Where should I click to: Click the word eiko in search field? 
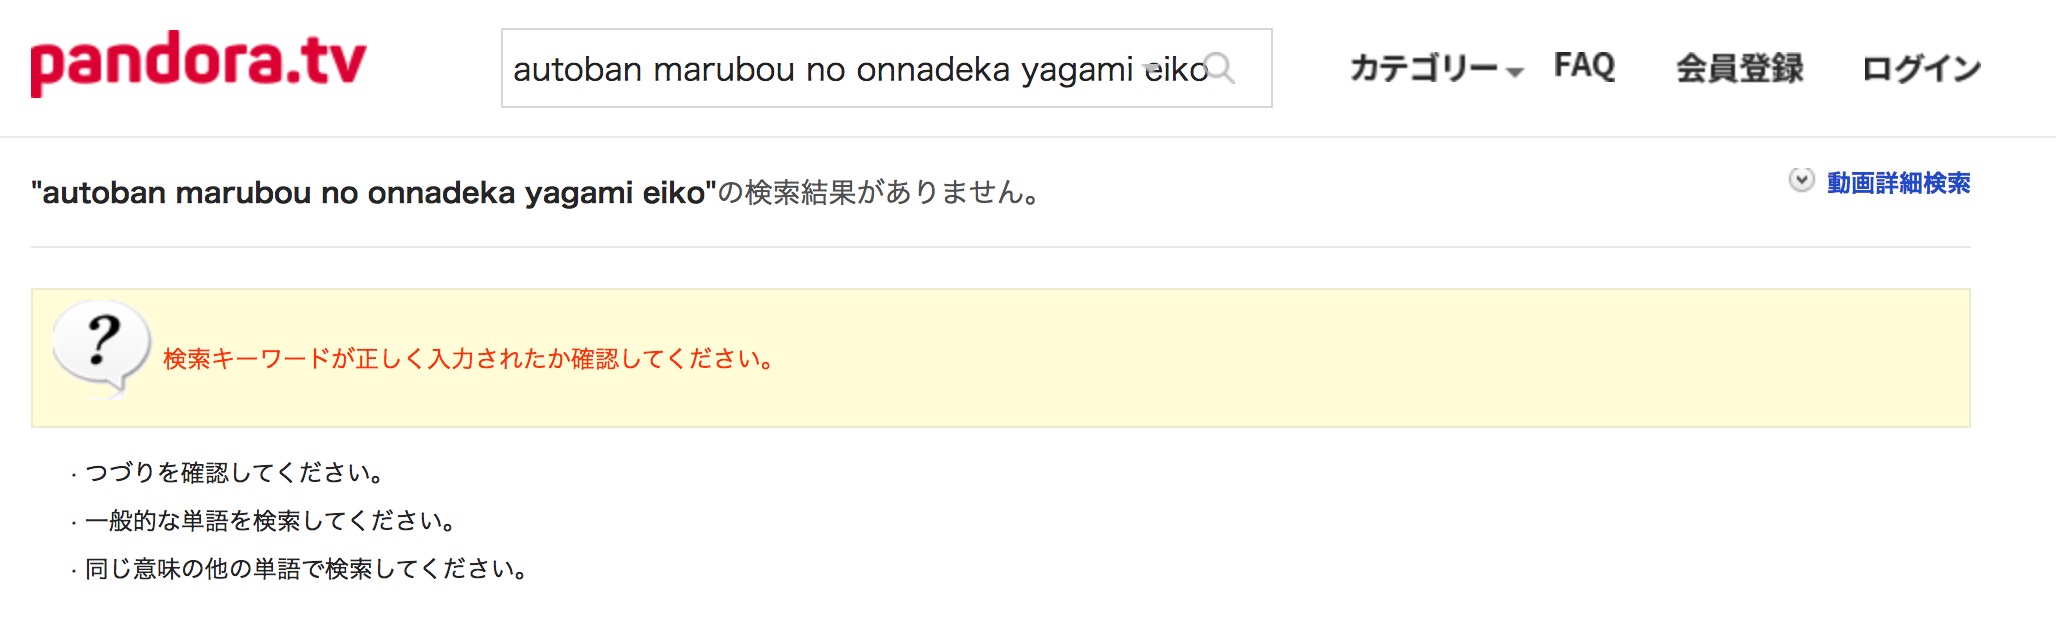pyautogui.click(x=1176, y=69)
